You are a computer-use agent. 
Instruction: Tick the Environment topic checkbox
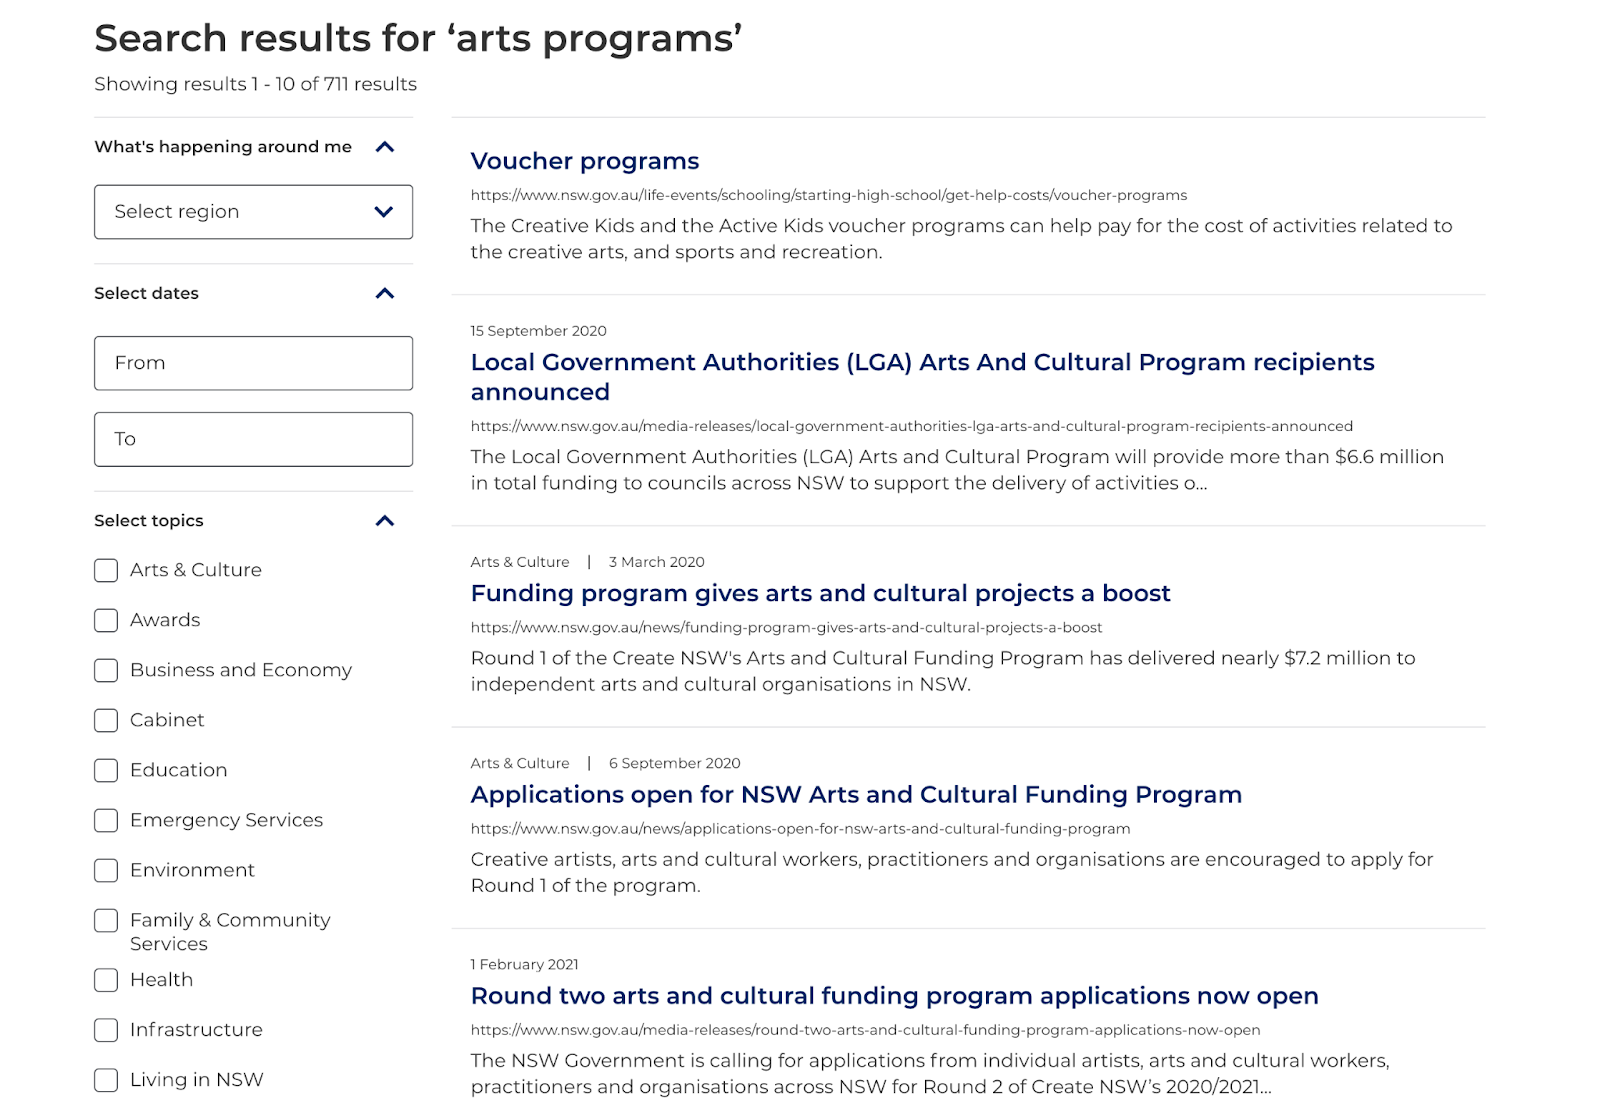click(x=106, y=870)
